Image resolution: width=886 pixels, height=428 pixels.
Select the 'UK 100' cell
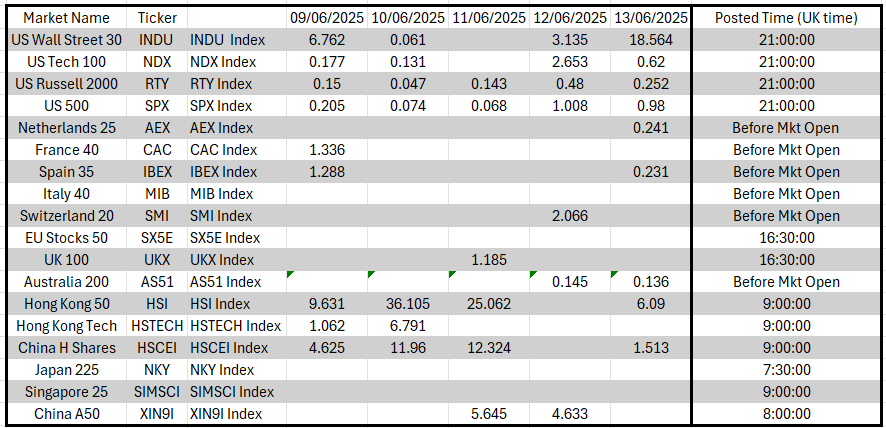click(66, 260)
